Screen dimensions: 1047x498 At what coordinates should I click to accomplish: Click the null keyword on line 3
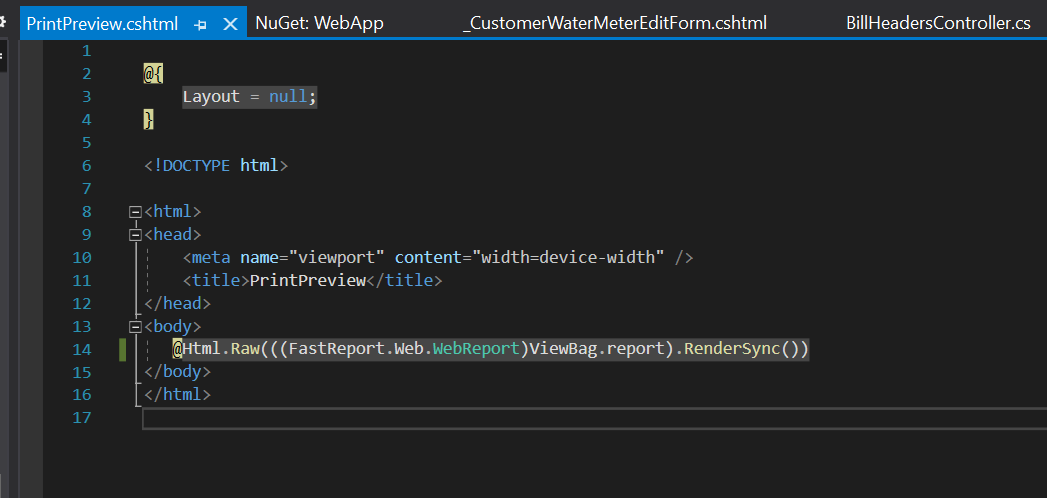coord(288,97)
